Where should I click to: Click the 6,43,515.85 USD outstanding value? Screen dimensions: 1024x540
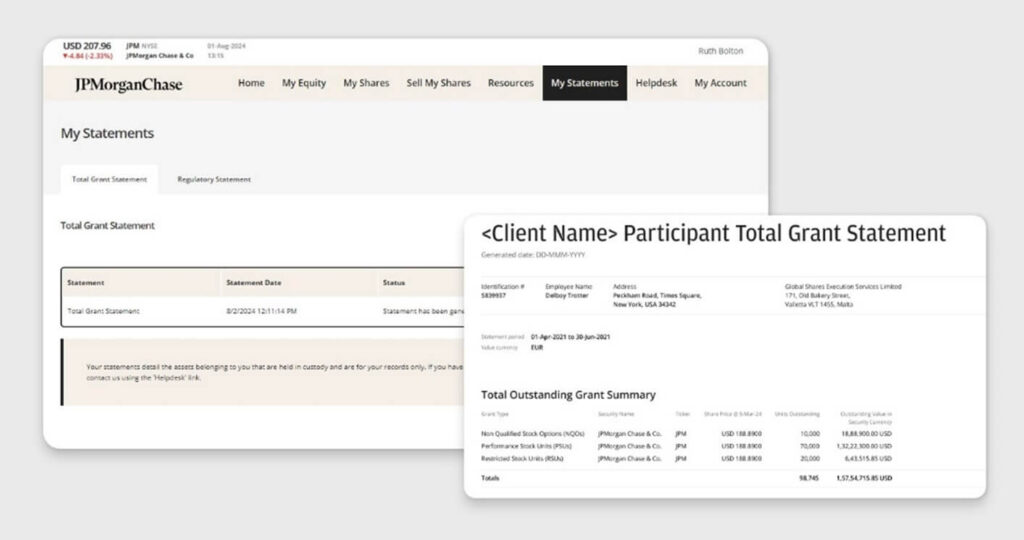pos(869,458)
